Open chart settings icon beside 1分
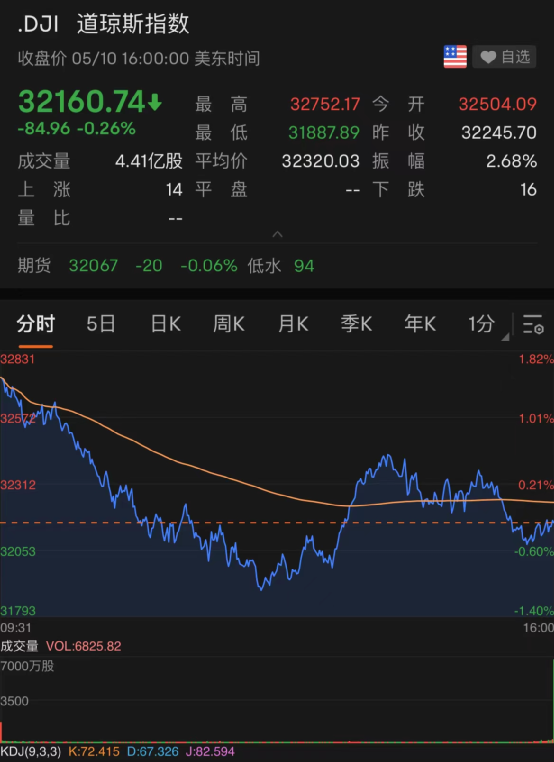The height and width of the screenshot is (762, 554). click(x=533, y=324)
